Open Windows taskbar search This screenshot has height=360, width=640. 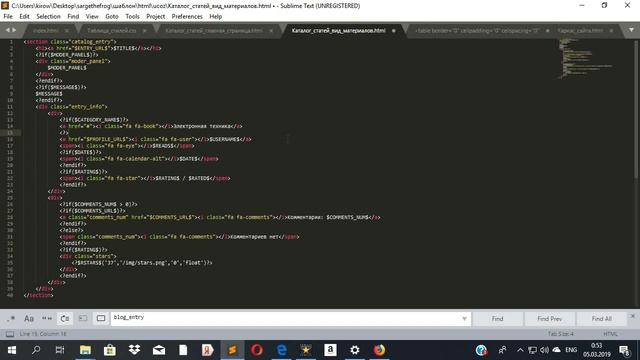coord(36,350)
